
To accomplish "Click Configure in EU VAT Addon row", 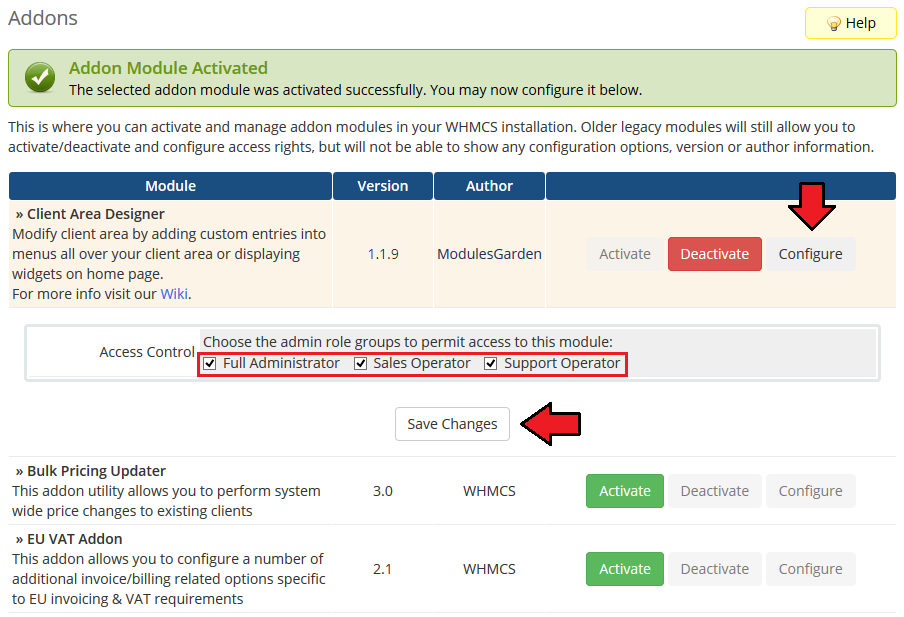I will 810,569.
